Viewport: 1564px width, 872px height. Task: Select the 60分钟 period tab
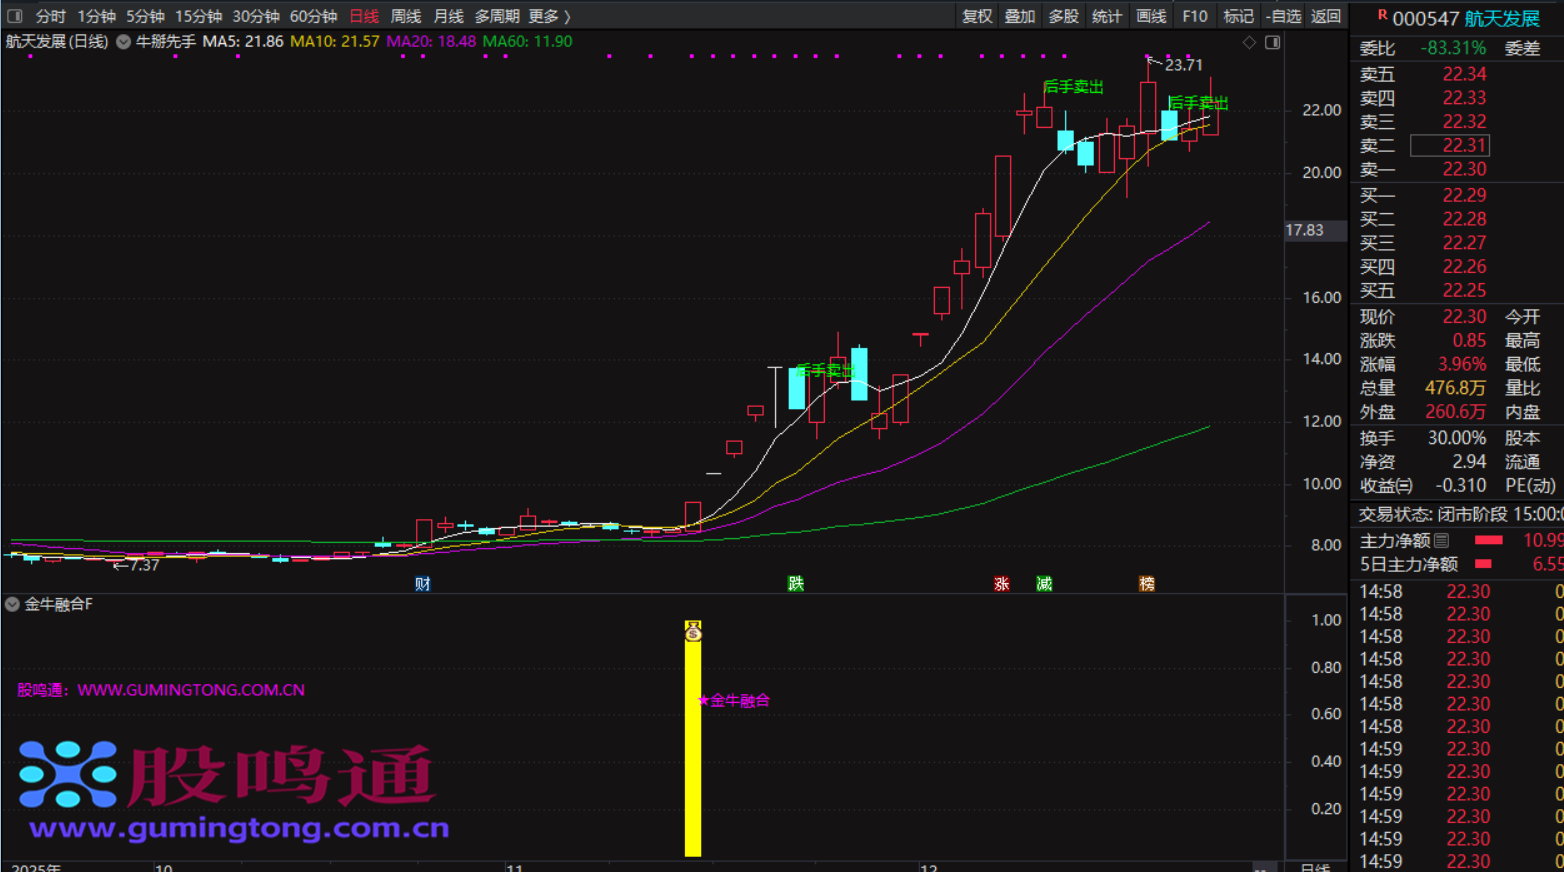tap(313, 16)
